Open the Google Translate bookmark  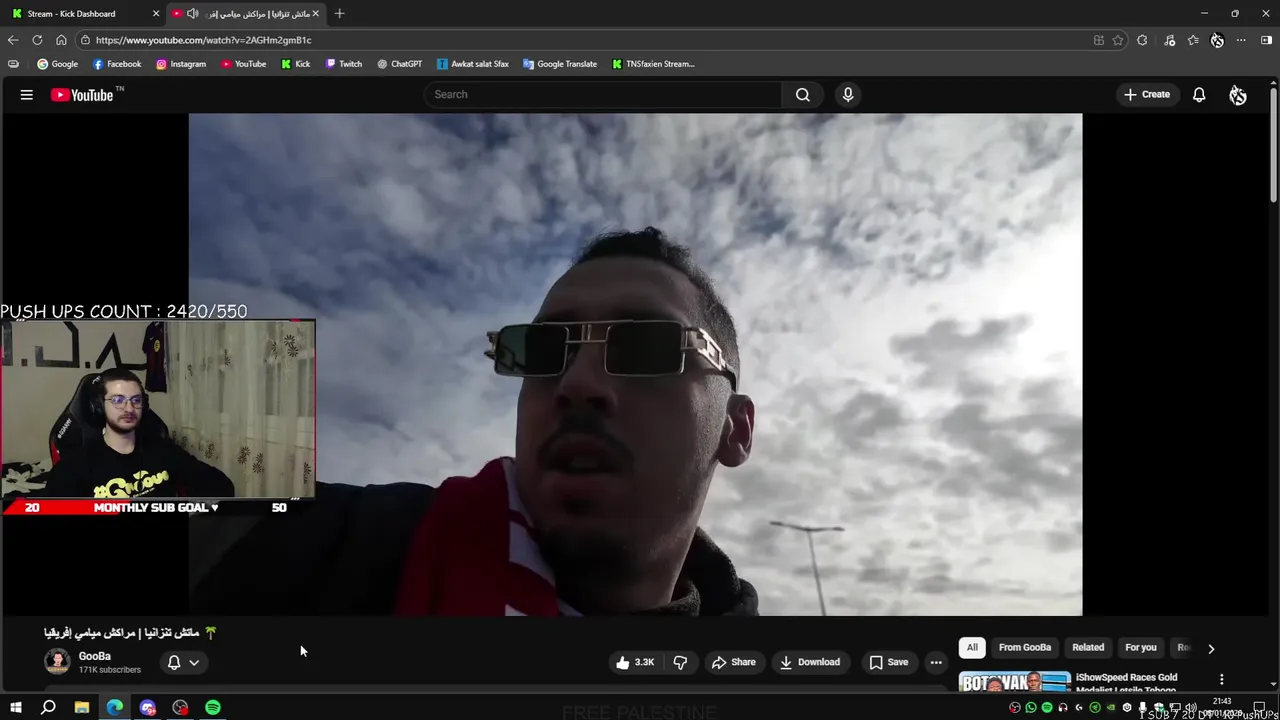[560, 64]
